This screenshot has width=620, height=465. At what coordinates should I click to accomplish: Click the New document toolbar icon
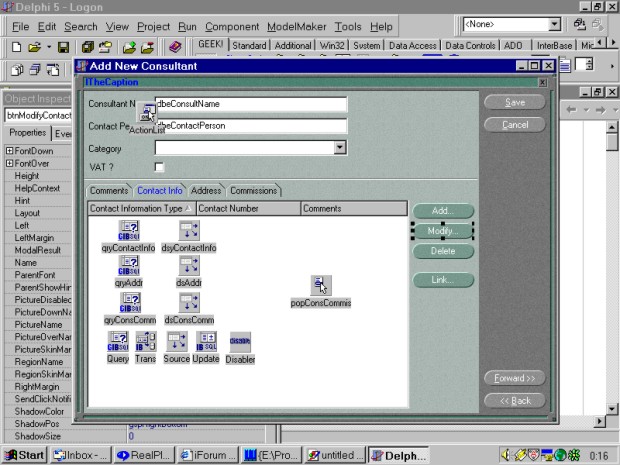click(16, 47)
